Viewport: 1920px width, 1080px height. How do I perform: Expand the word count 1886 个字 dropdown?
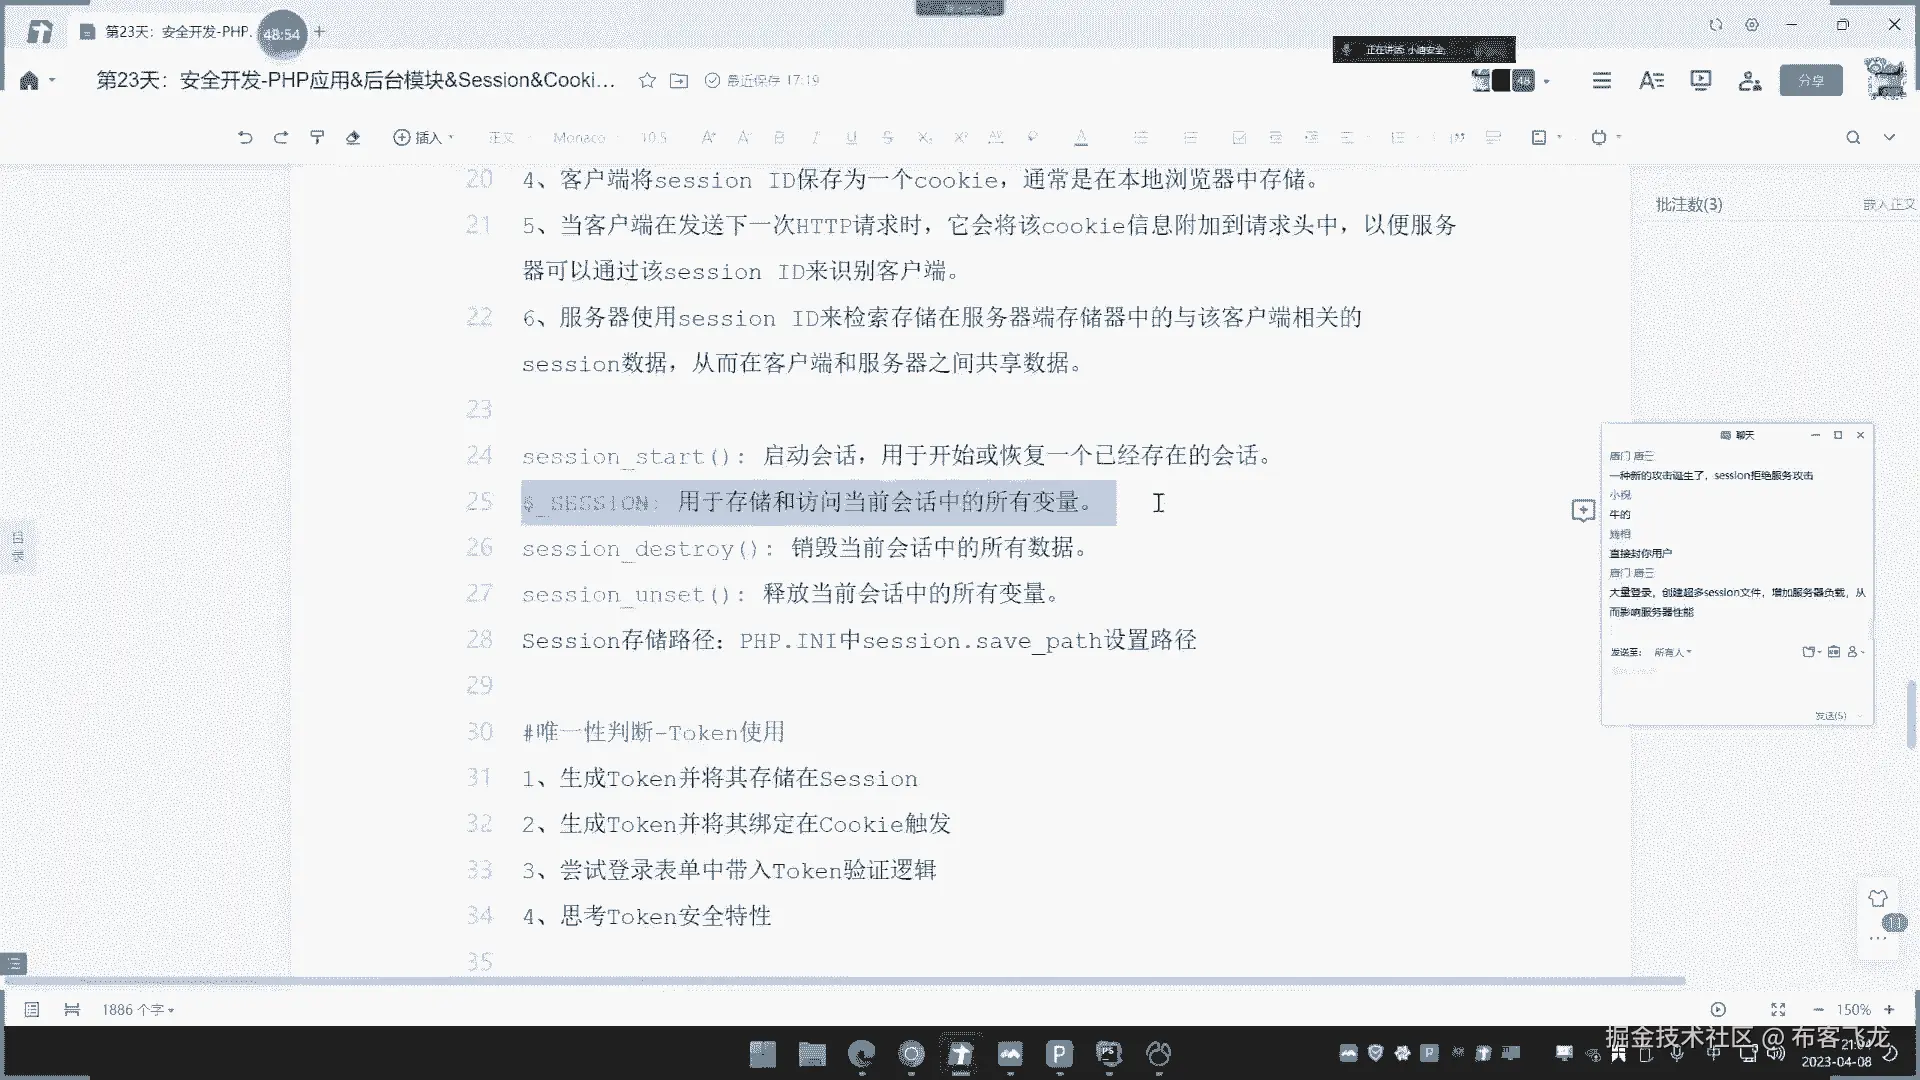pos(138,1010)
